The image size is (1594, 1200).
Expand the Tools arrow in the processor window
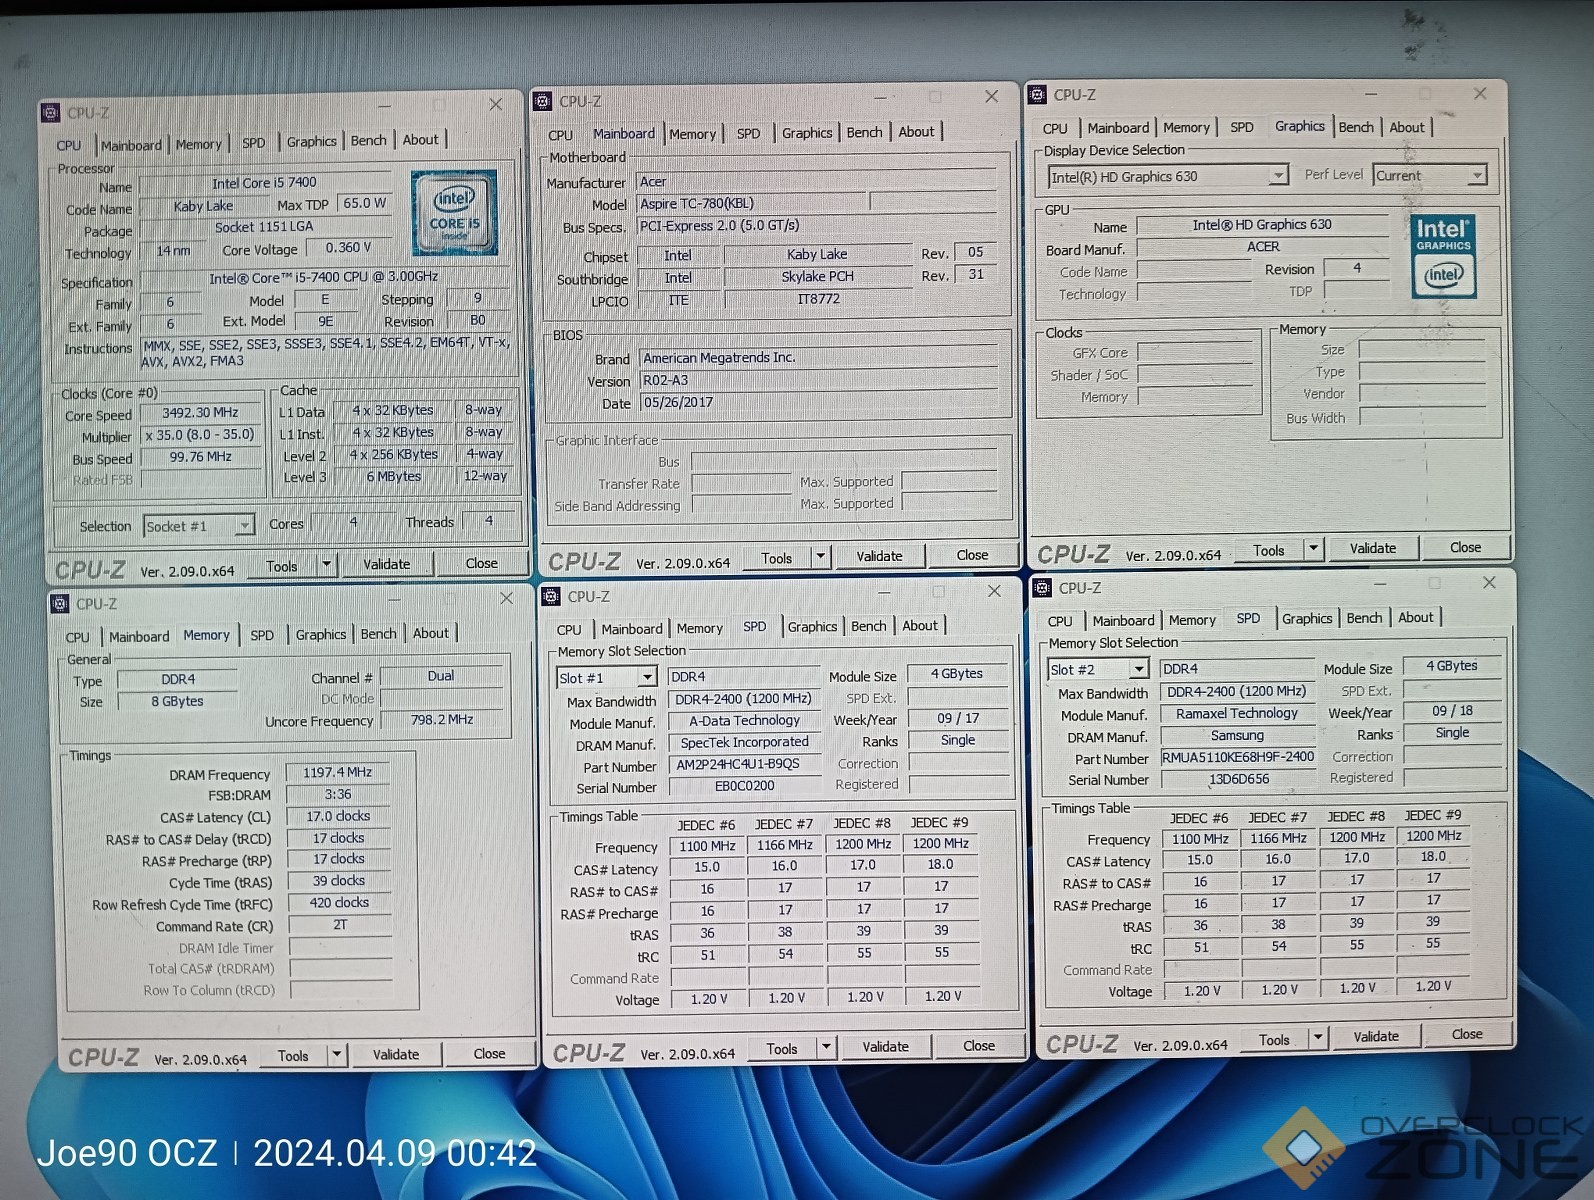[x=326, y=564]
